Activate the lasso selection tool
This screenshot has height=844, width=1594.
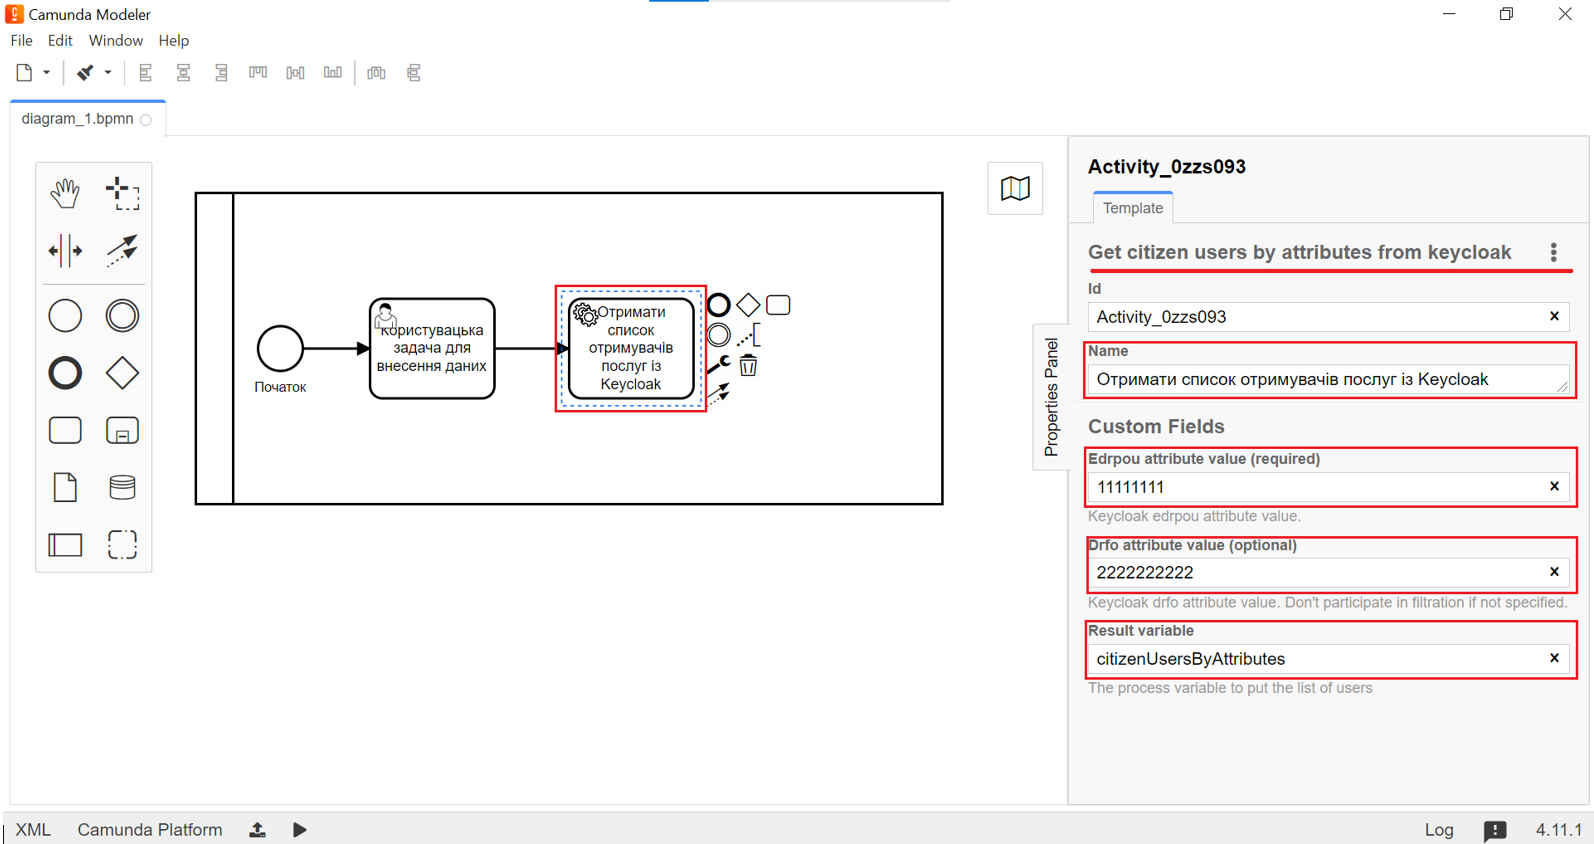pos(122,193)
